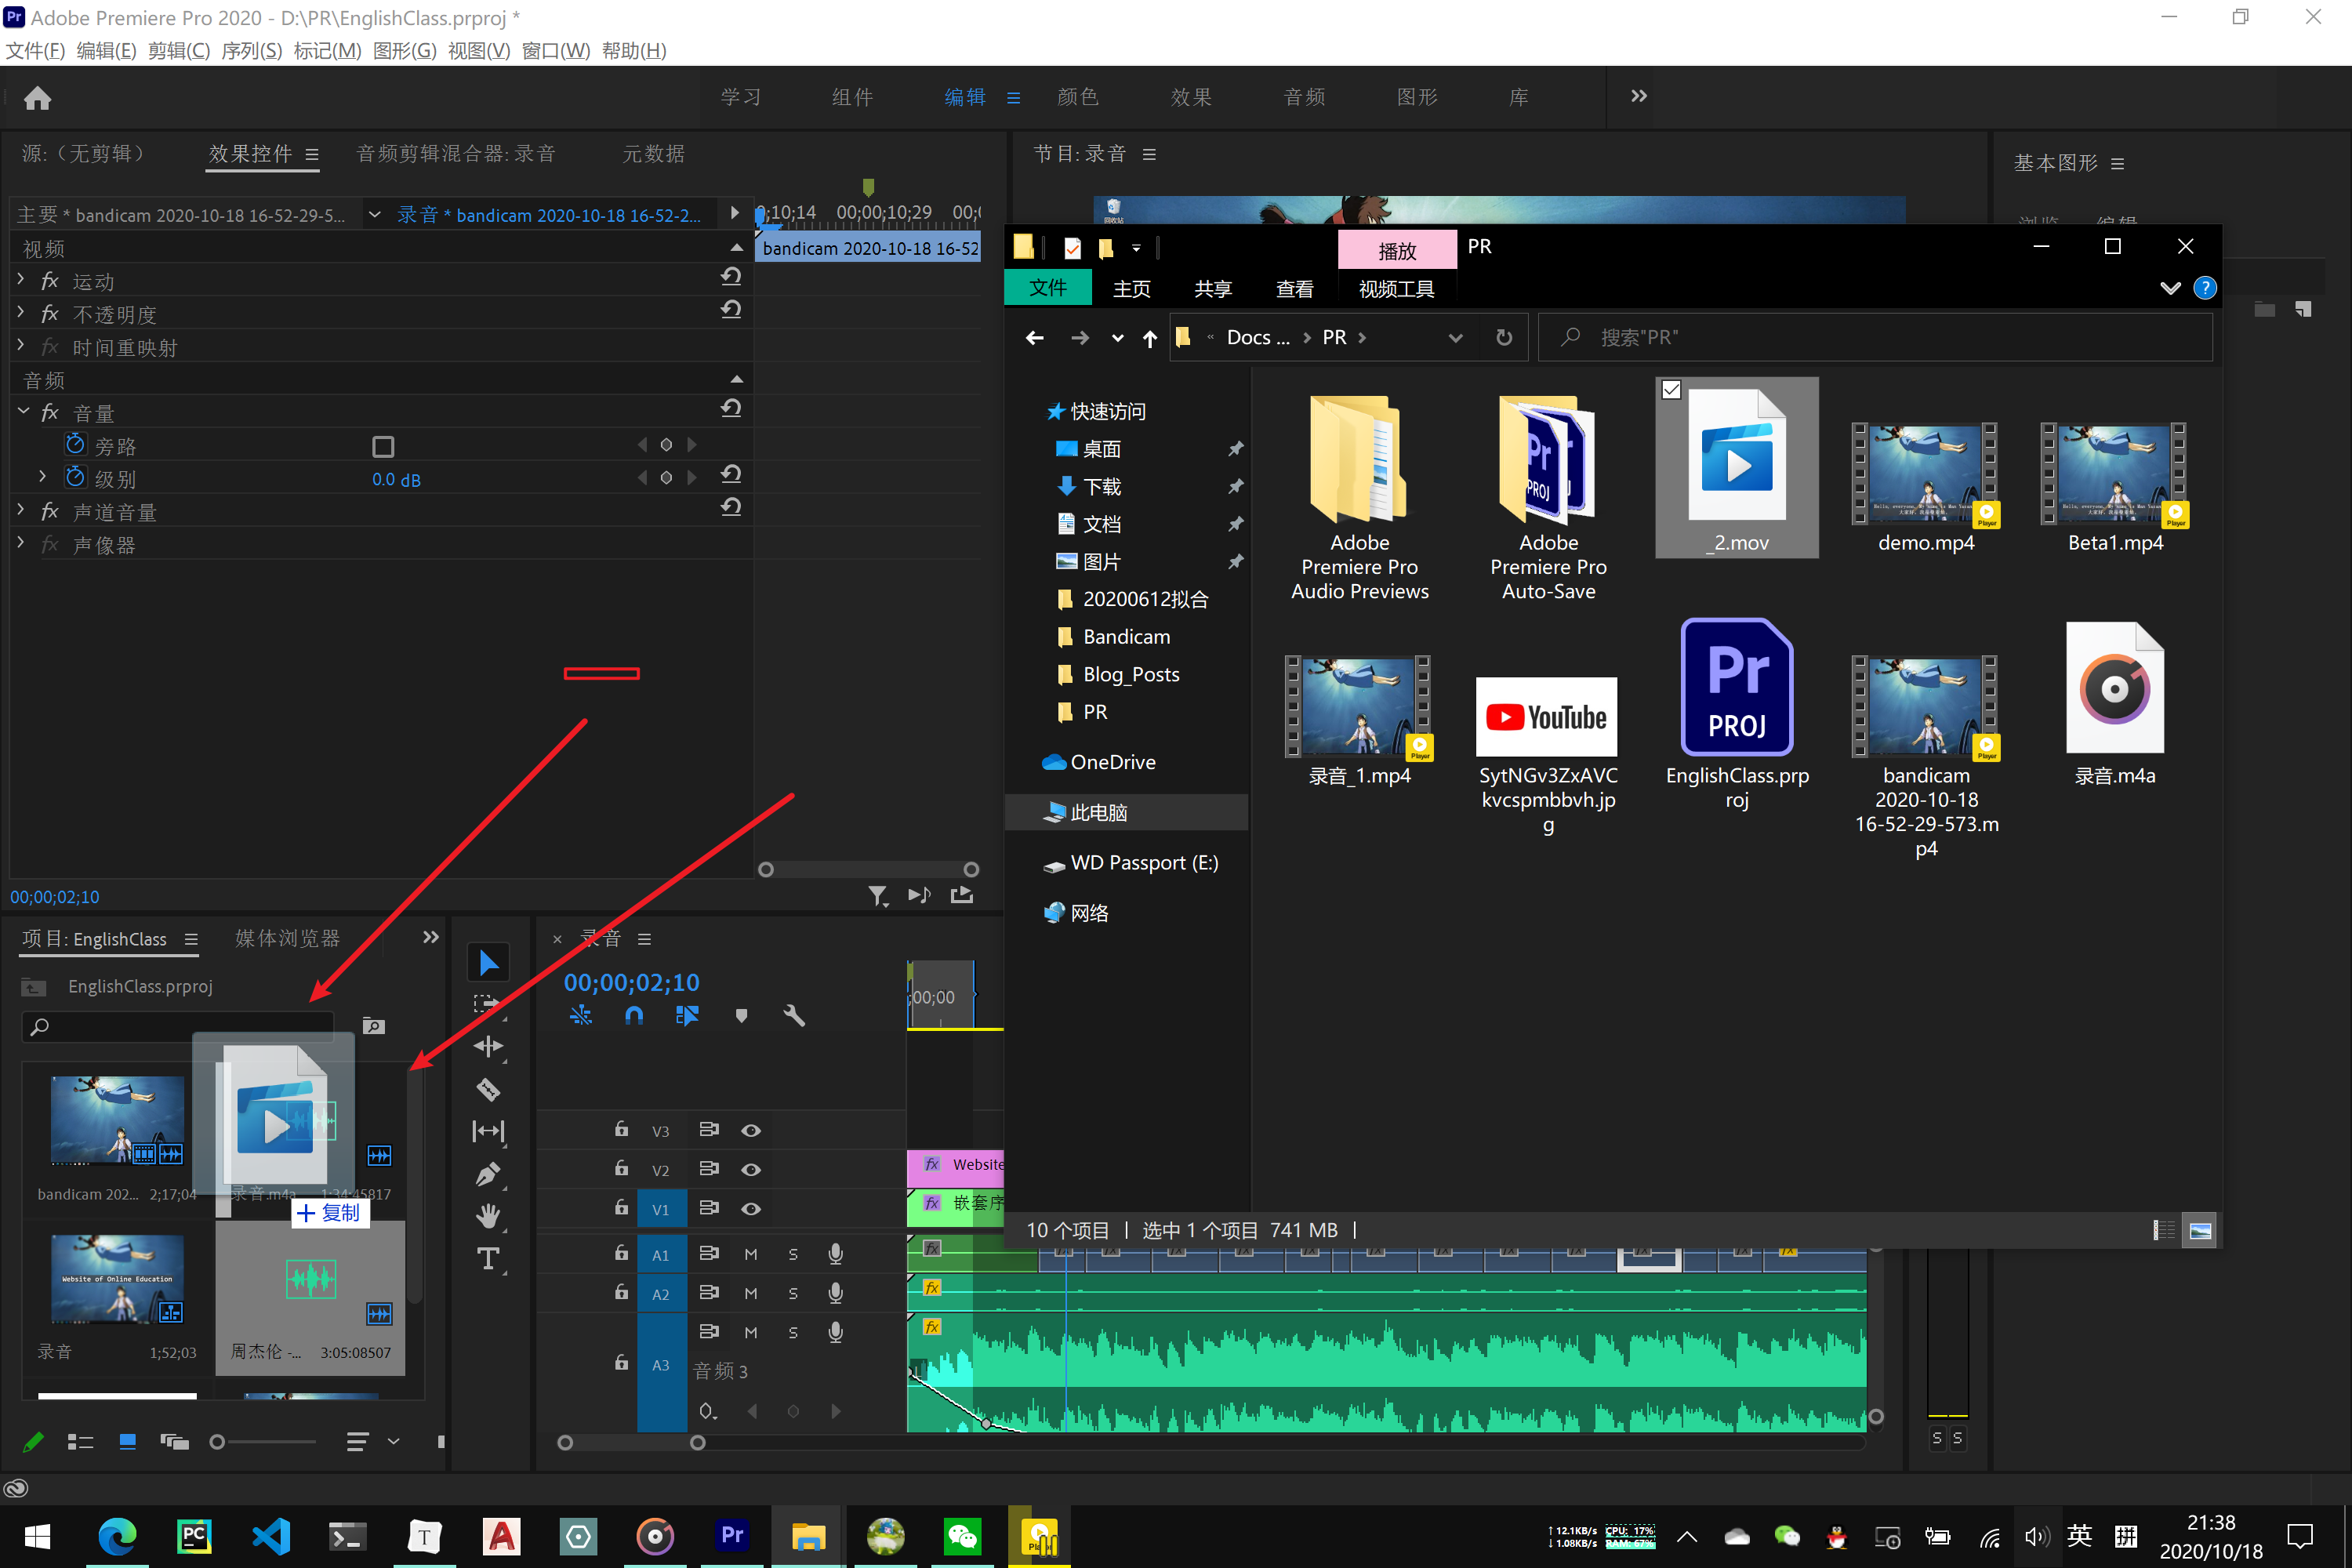2352x1568 pixels.
Task: Select the Razor tool
Action: [488, 1090]
